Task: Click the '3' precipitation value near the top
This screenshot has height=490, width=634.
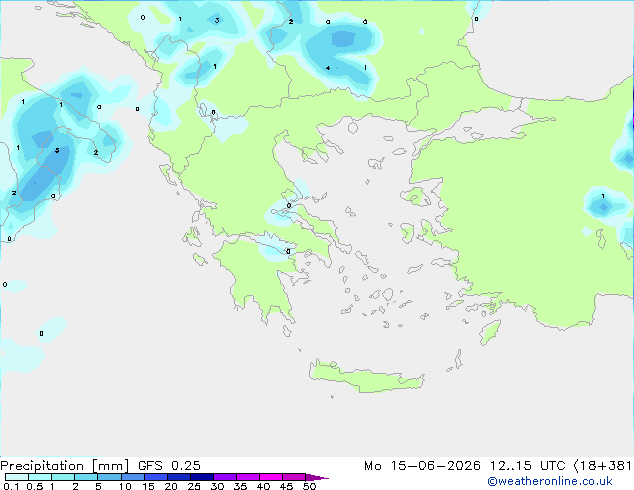Action: (x=217, y=20)
